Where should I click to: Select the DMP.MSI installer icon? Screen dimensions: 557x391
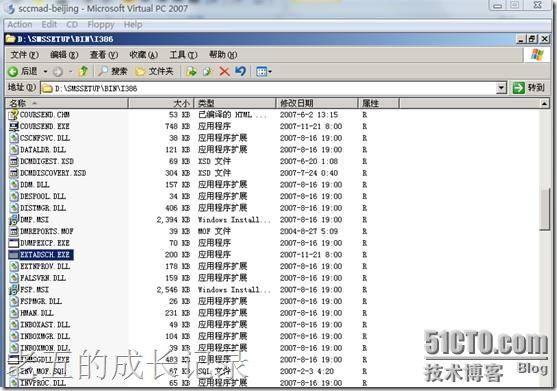click(x=13, y=220)
